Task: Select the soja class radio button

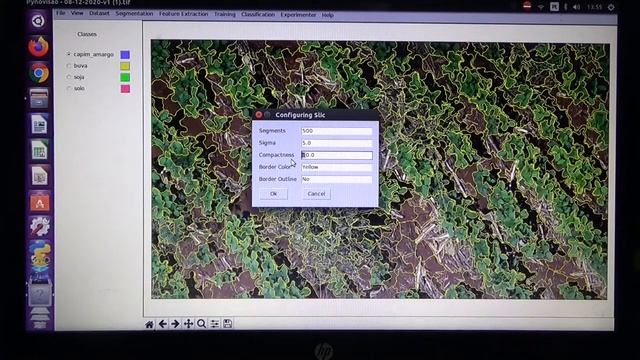Action: 69,77
